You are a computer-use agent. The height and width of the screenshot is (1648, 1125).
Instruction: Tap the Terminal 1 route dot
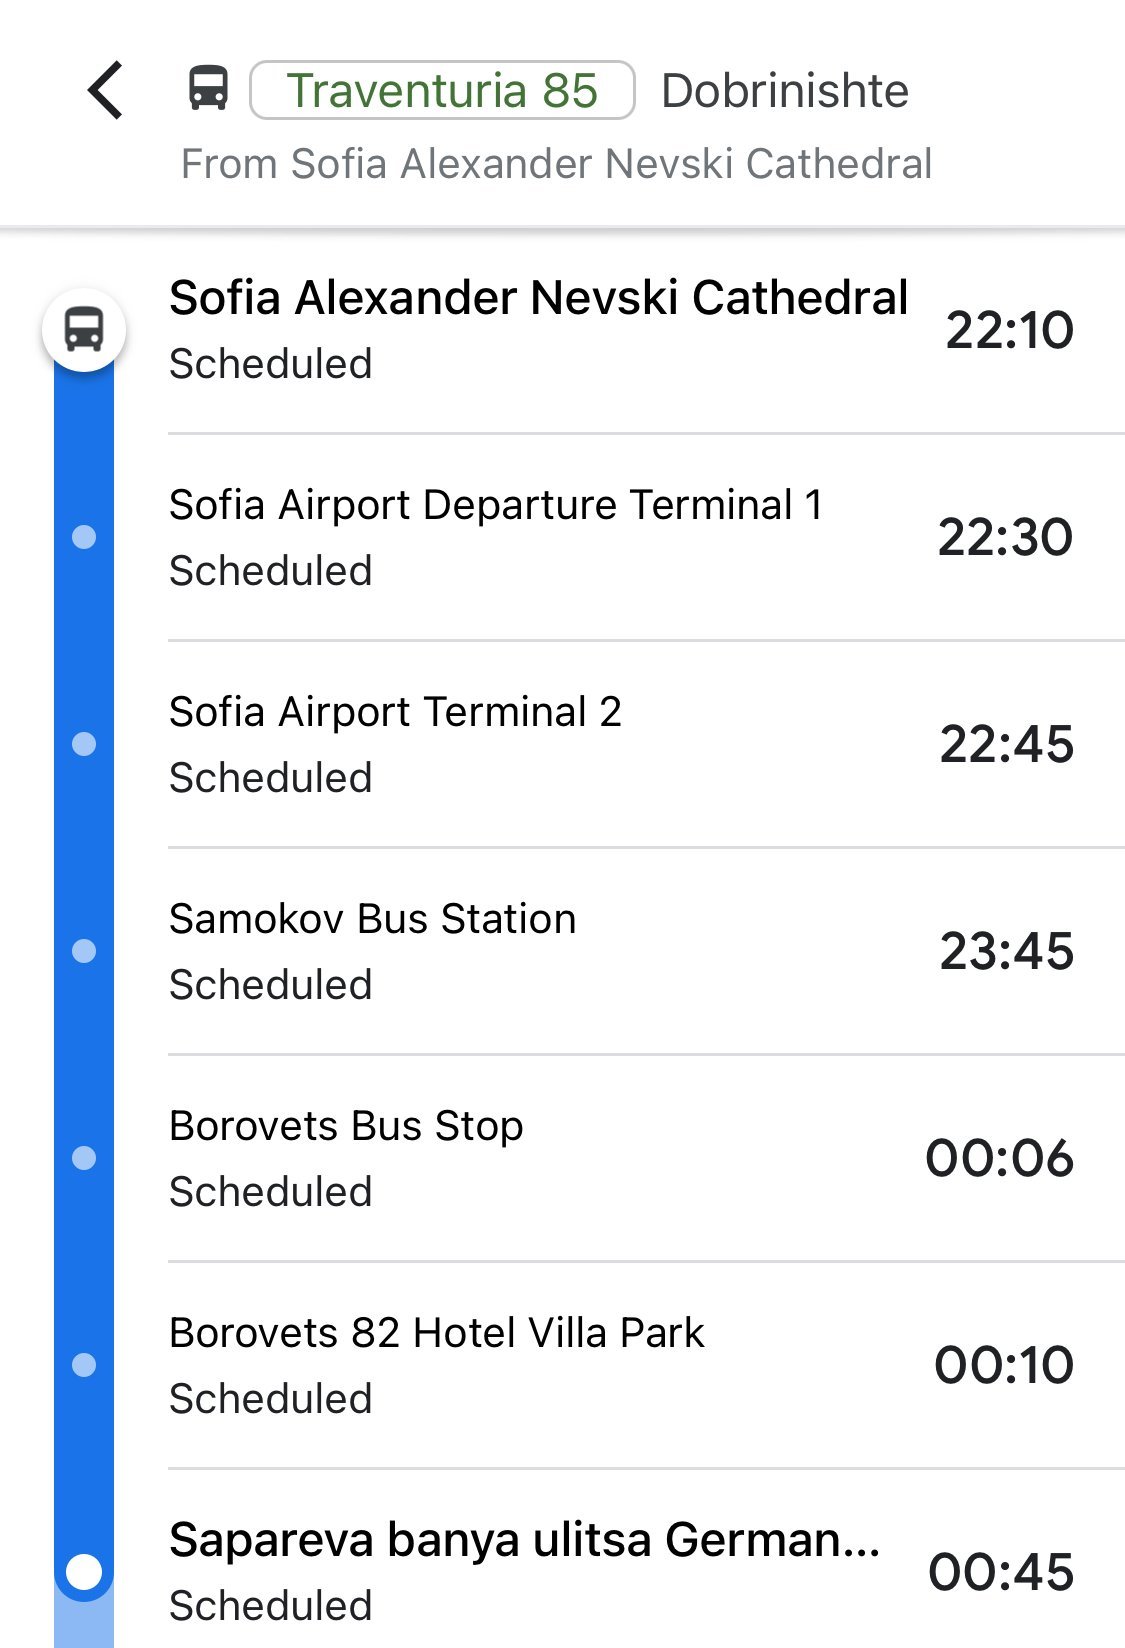[84, 537]
